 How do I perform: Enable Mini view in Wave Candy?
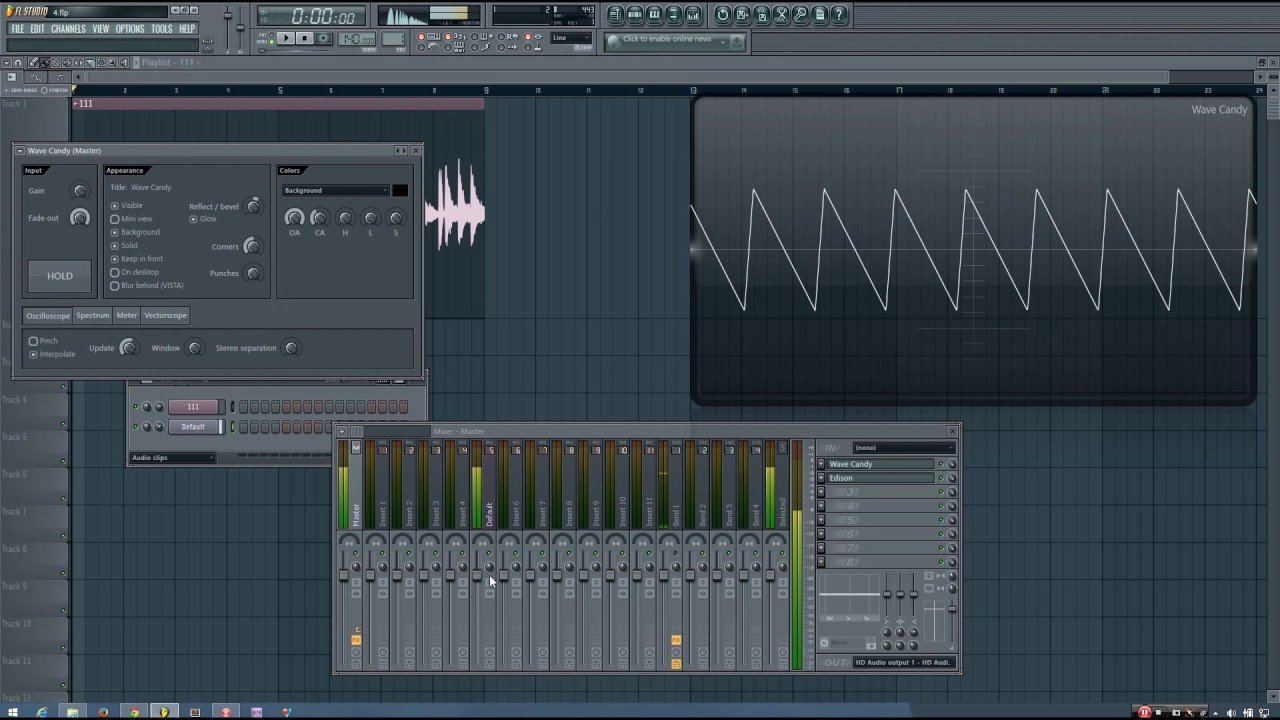pos(115,218)
